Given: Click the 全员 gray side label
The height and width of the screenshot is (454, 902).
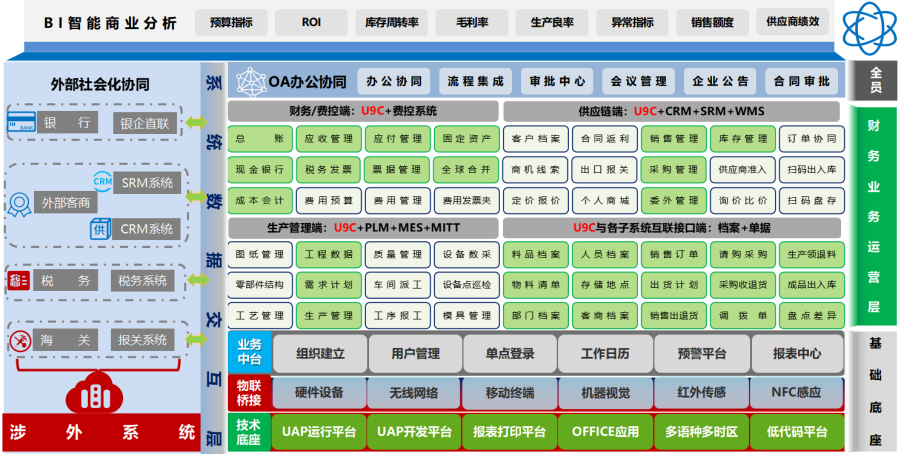Looking at the screenshot, I should point(874,81).
